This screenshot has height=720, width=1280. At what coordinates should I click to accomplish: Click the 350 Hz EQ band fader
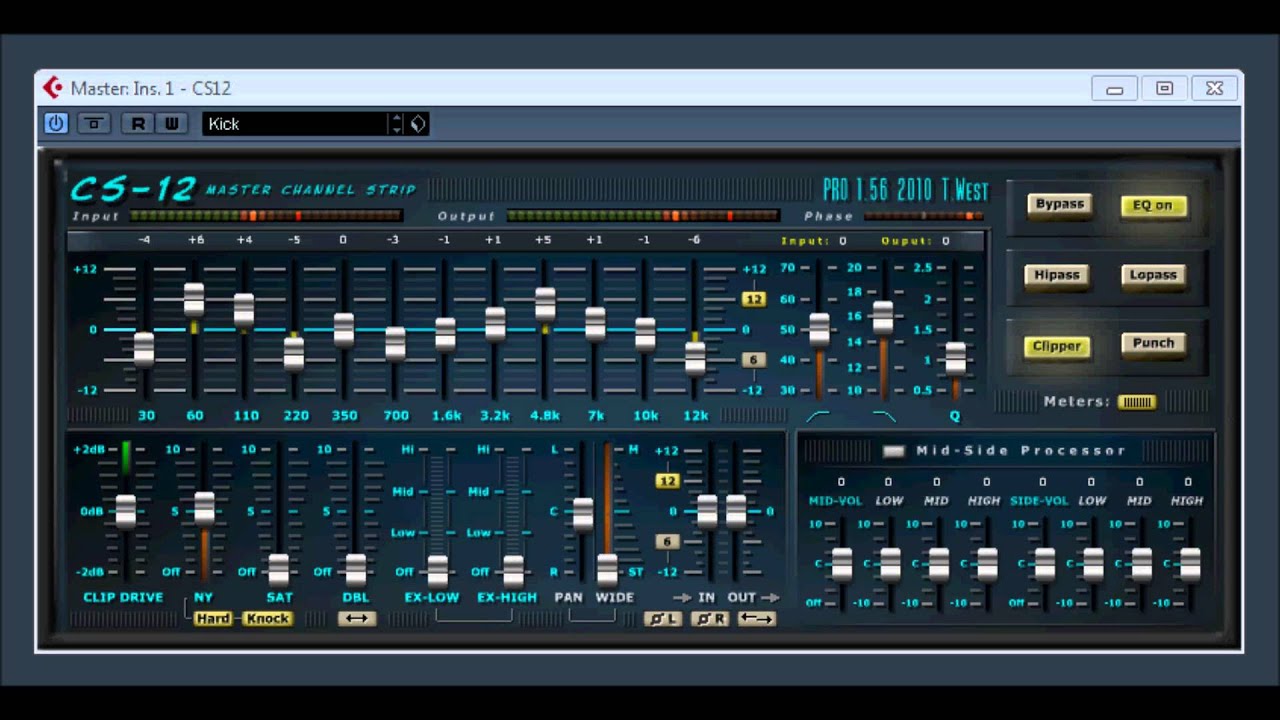click(344, 329)
